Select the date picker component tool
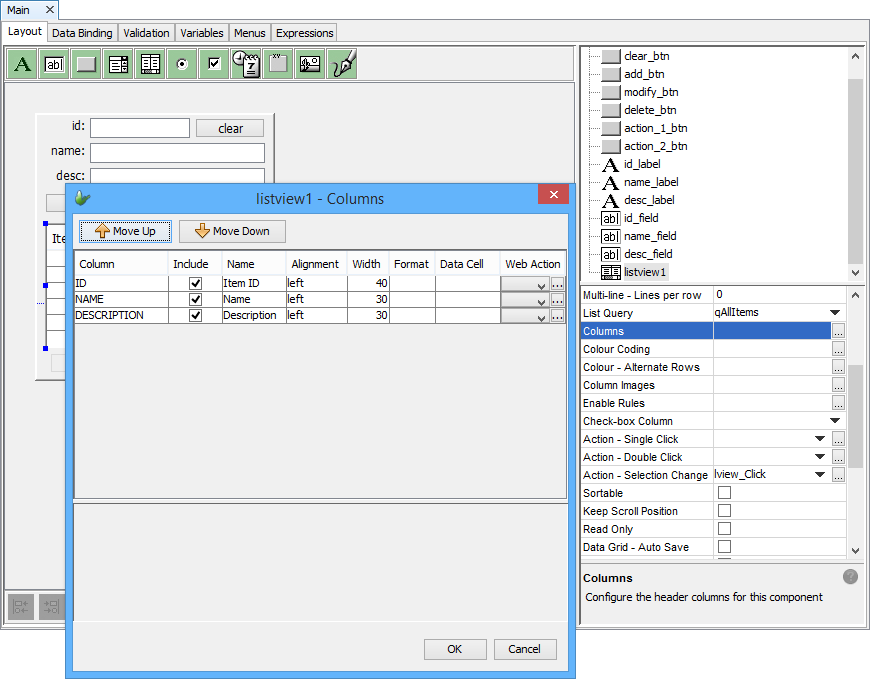The width and height of the screenshot is (870, 679). [246, 64]
